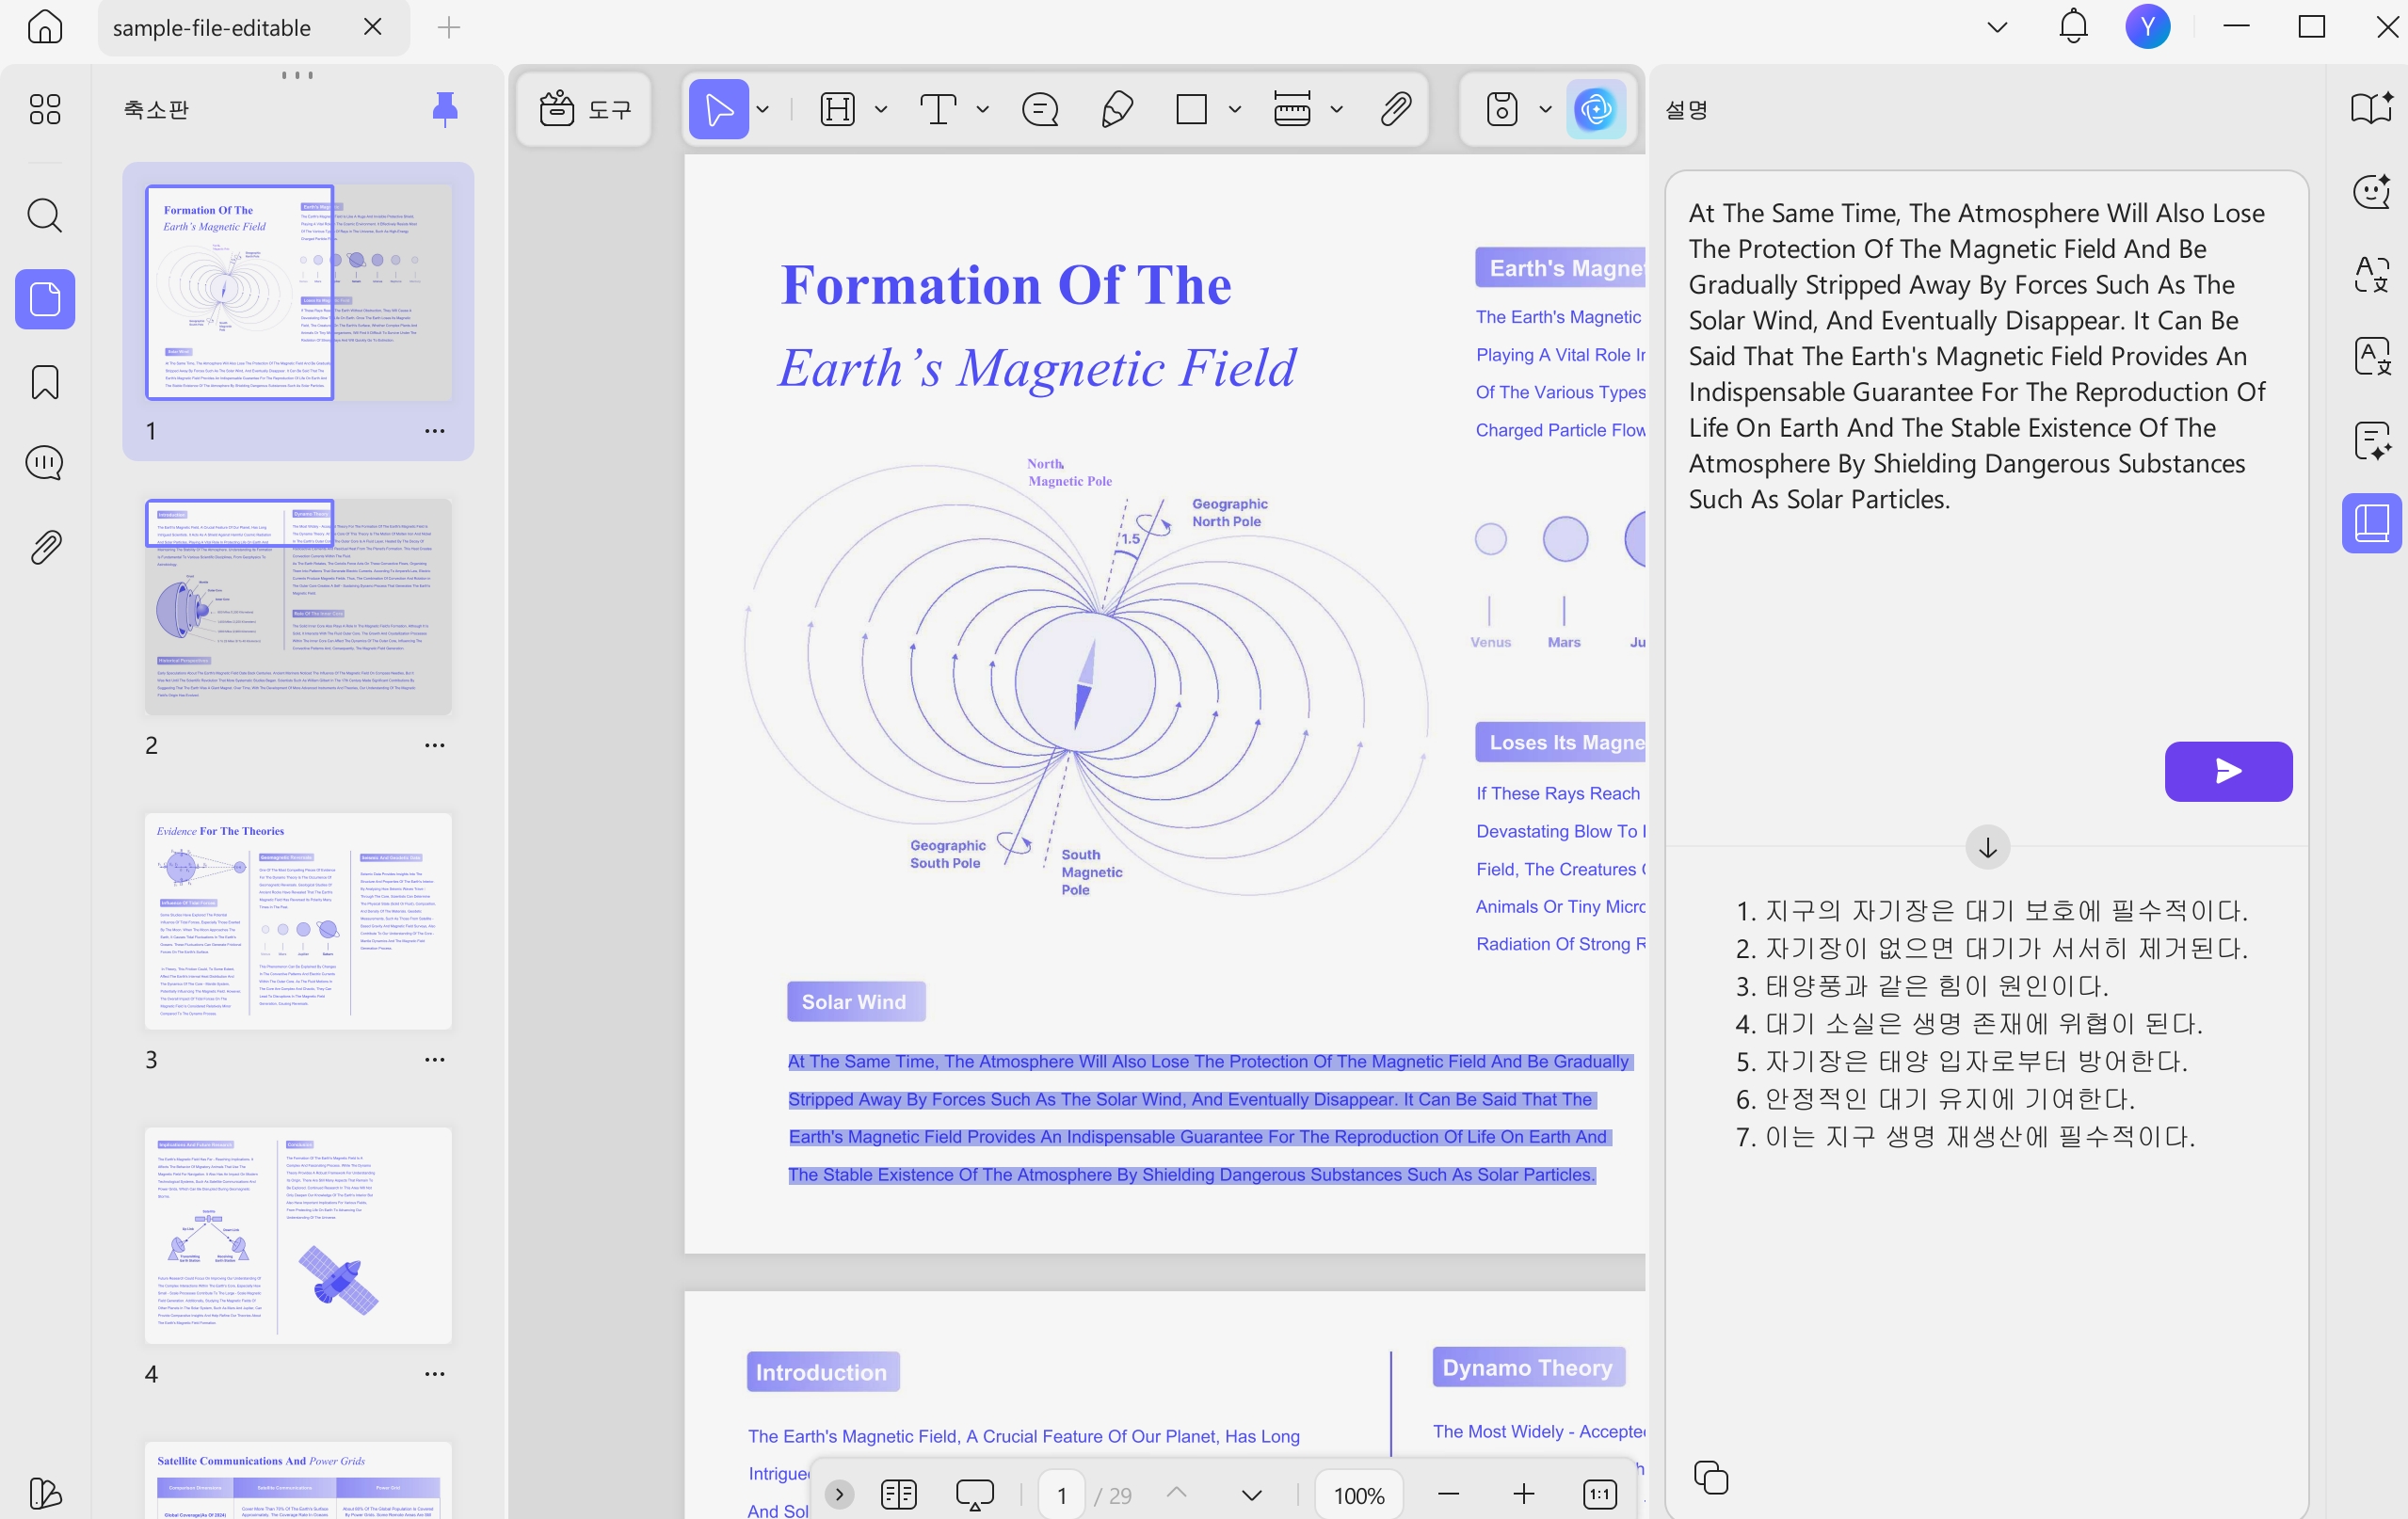Open notifications bell
Viewport: 2408px width, 1519px height.
[2073, 27]
